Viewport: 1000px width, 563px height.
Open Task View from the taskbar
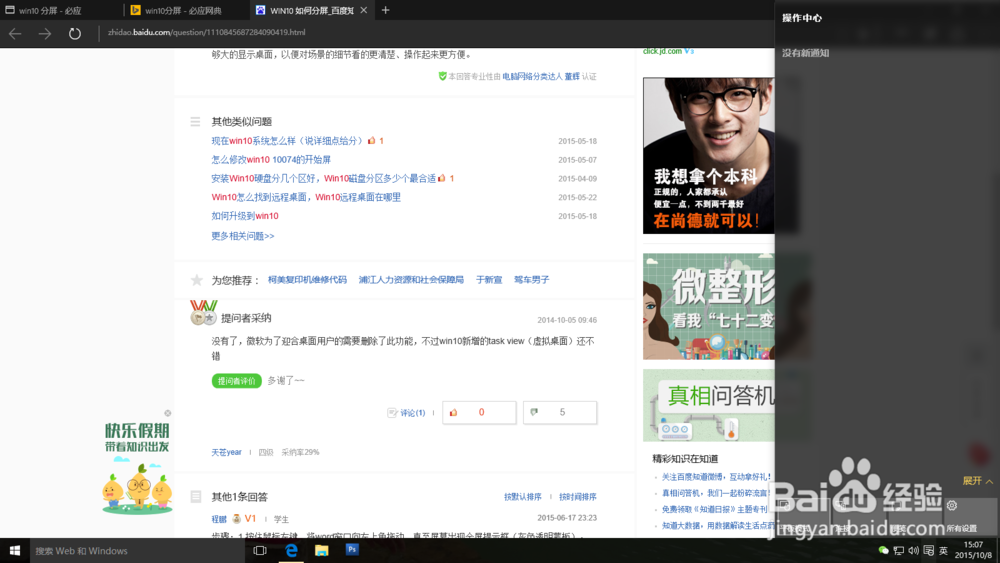pos(260,550)
